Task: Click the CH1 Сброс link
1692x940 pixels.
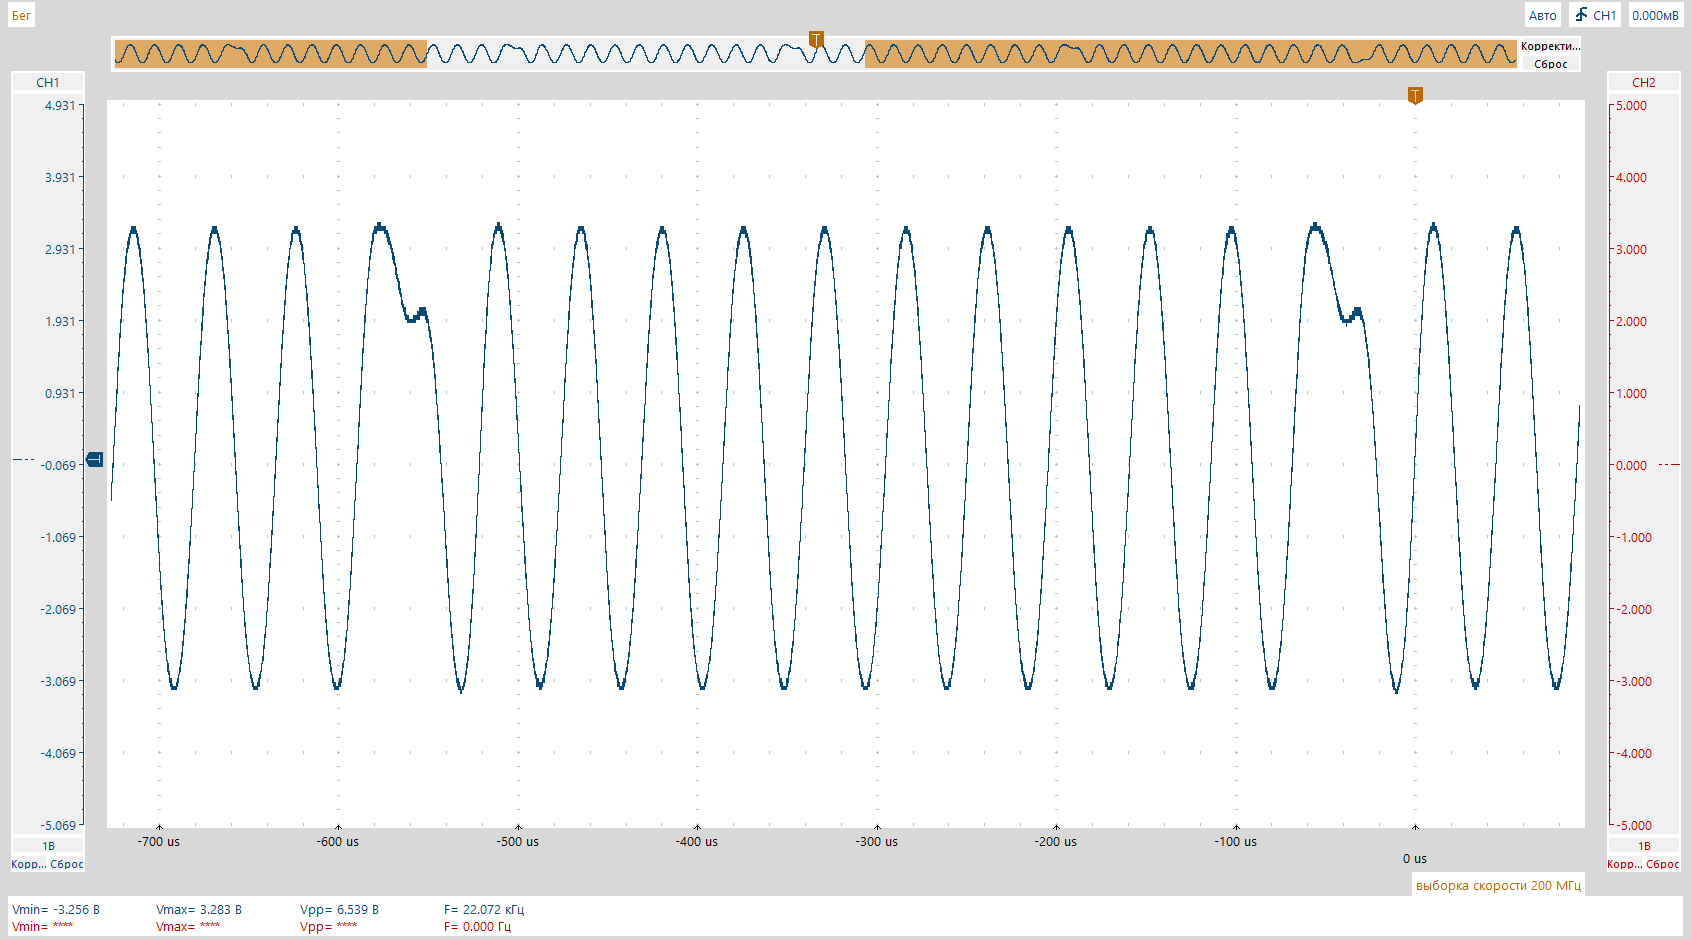Action: coord(67,864)
